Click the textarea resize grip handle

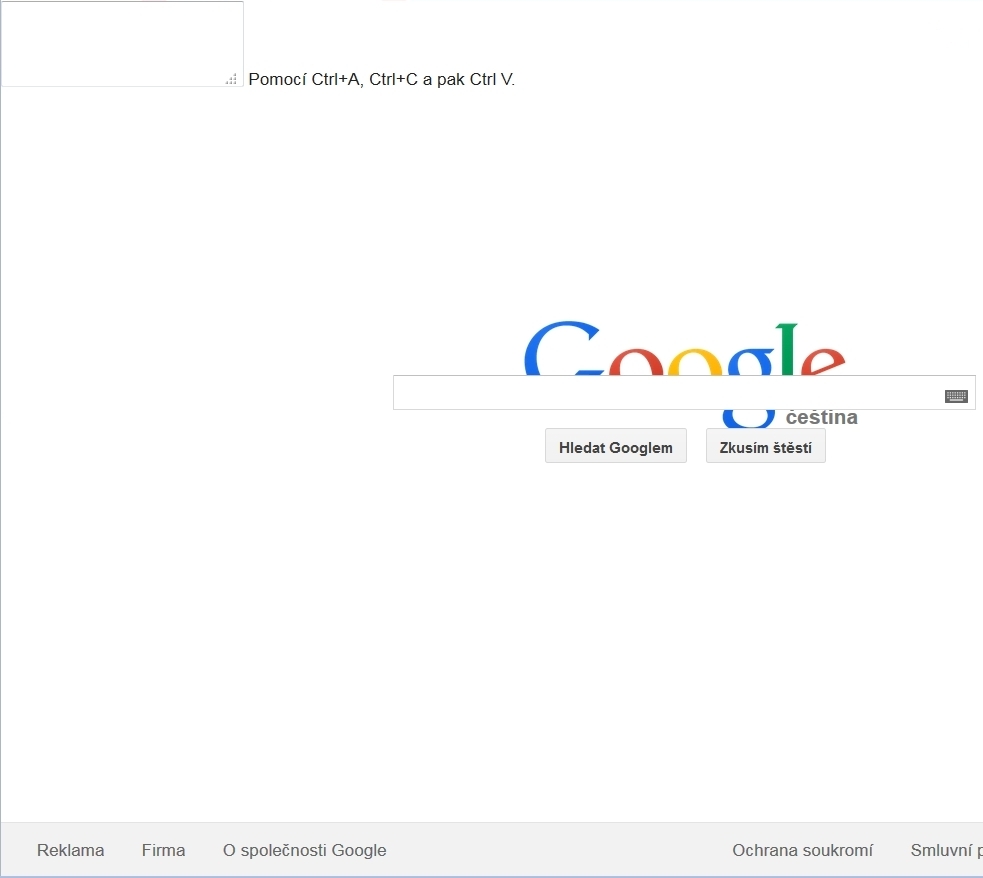(231, 79)
